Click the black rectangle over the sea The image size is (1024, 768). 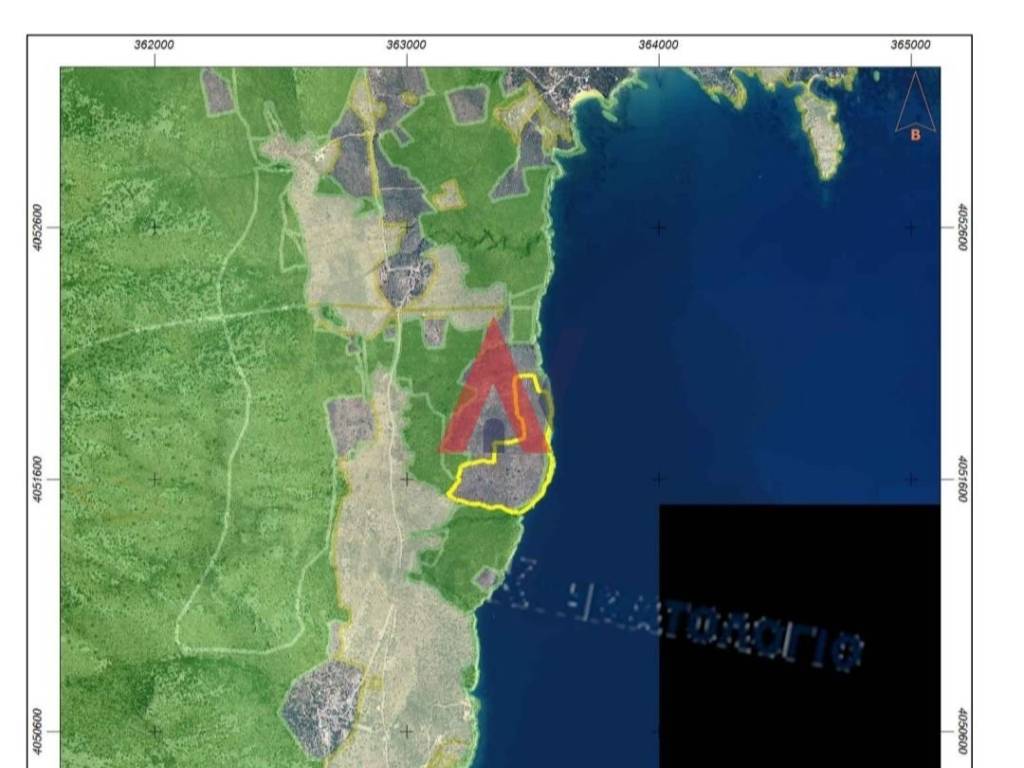point(800,560)
